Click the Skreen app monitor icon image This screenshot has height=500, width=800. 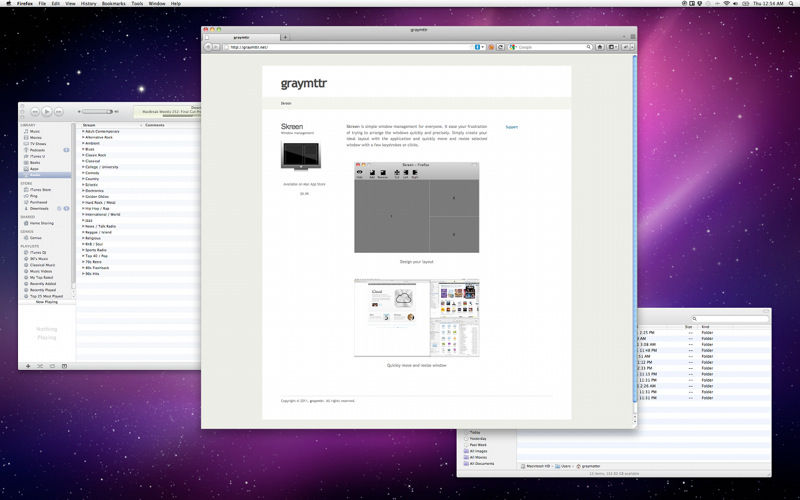click(301, 156)
